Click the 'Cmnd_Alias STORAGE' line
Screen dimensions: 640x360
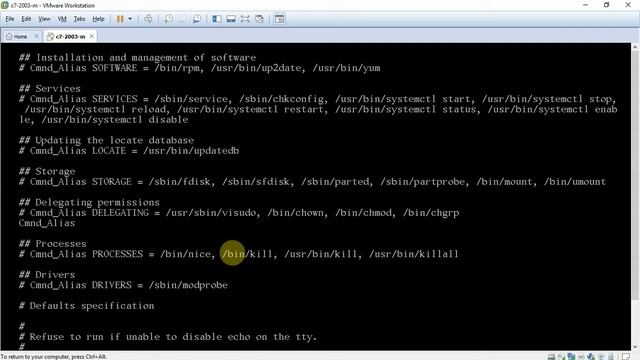(313, 182)
